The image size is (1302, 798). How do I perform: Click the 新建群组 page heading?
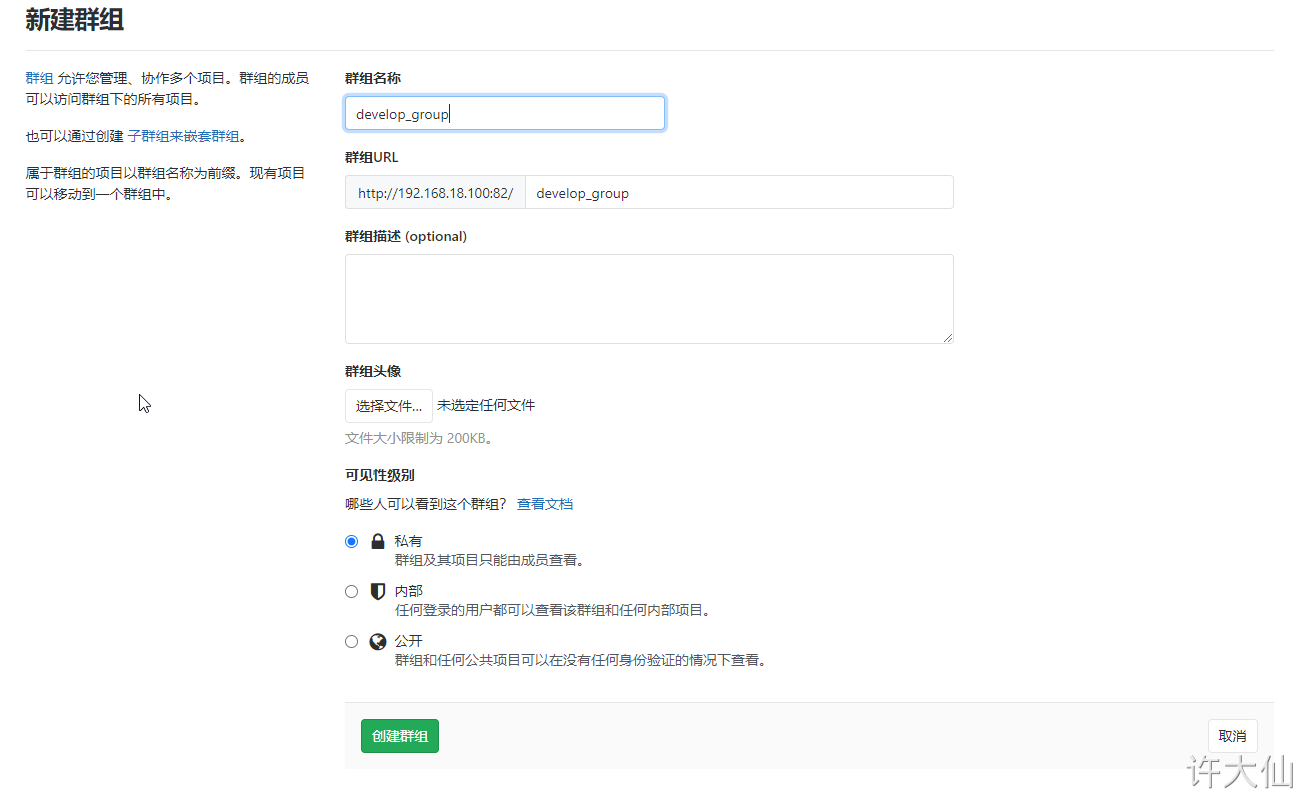pyautogui.click(x=75, y=19)
